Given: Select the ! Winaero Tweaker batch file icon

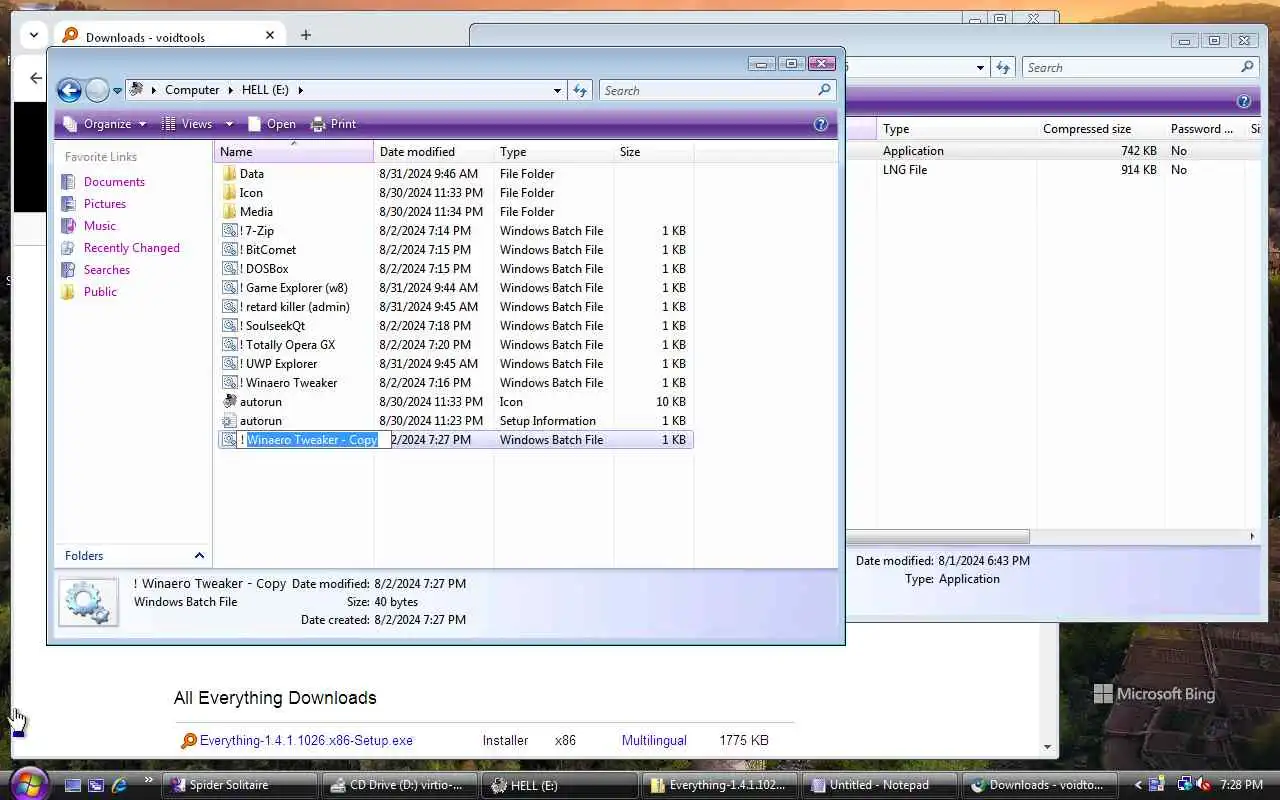Looking at the screenshot, I should coord(230,383).
